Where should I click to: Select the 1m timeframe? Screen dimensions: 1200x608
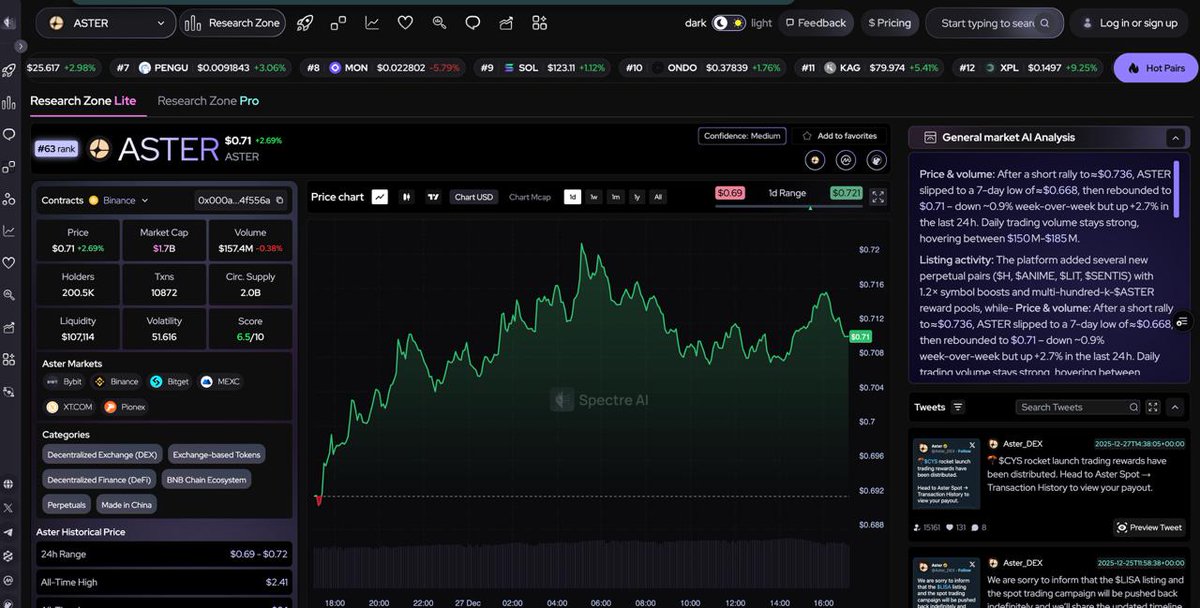pyautogui.click(x=616, y=197)
